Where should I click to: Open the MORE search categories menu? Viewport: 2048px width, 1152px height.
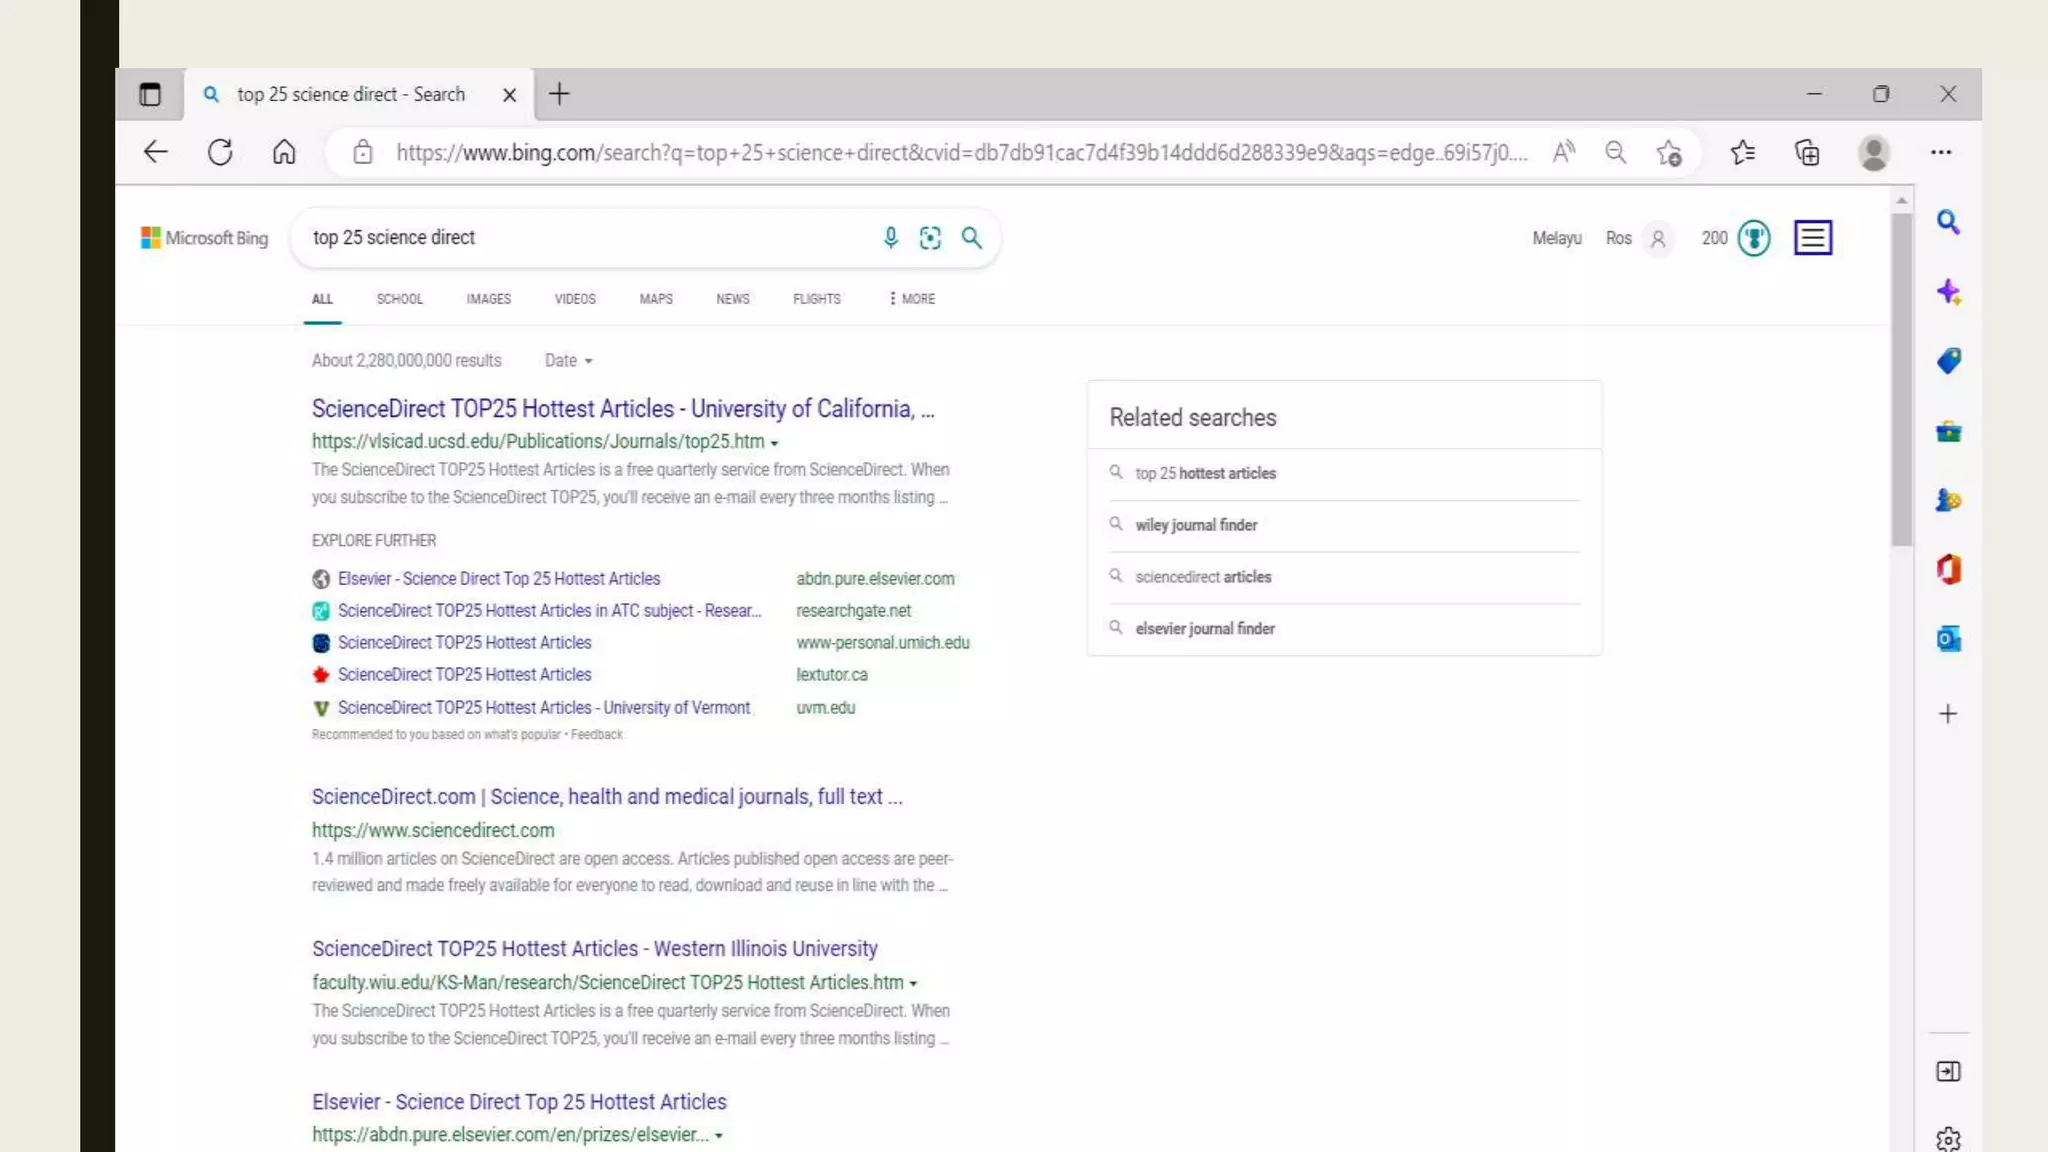(912, 299)
